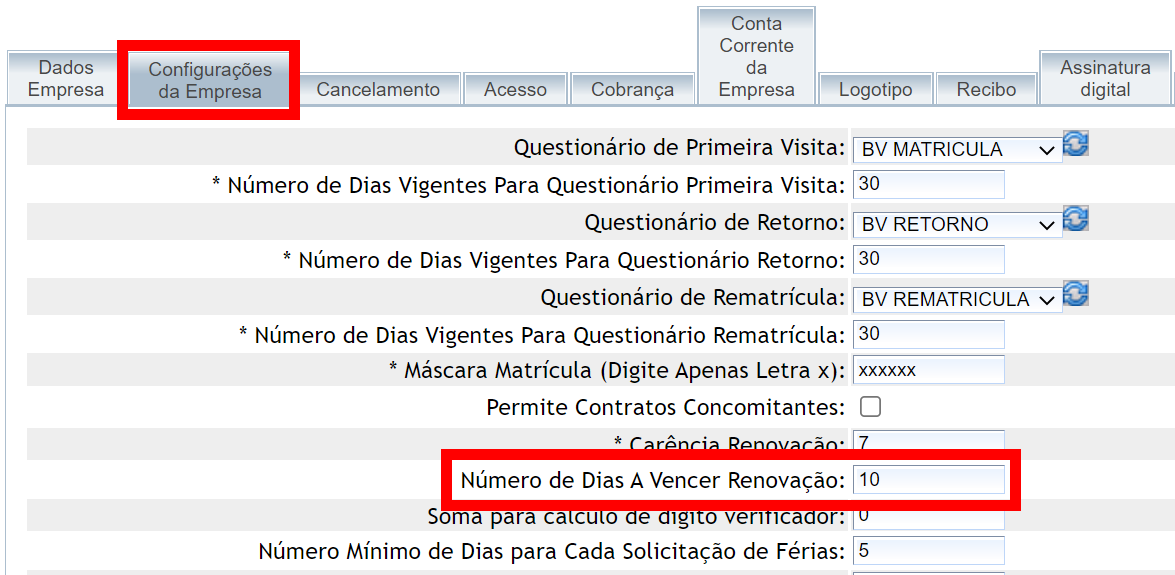Open the Cobrança tab
This screenshot has height=575, width=1175.
point(632,89)
